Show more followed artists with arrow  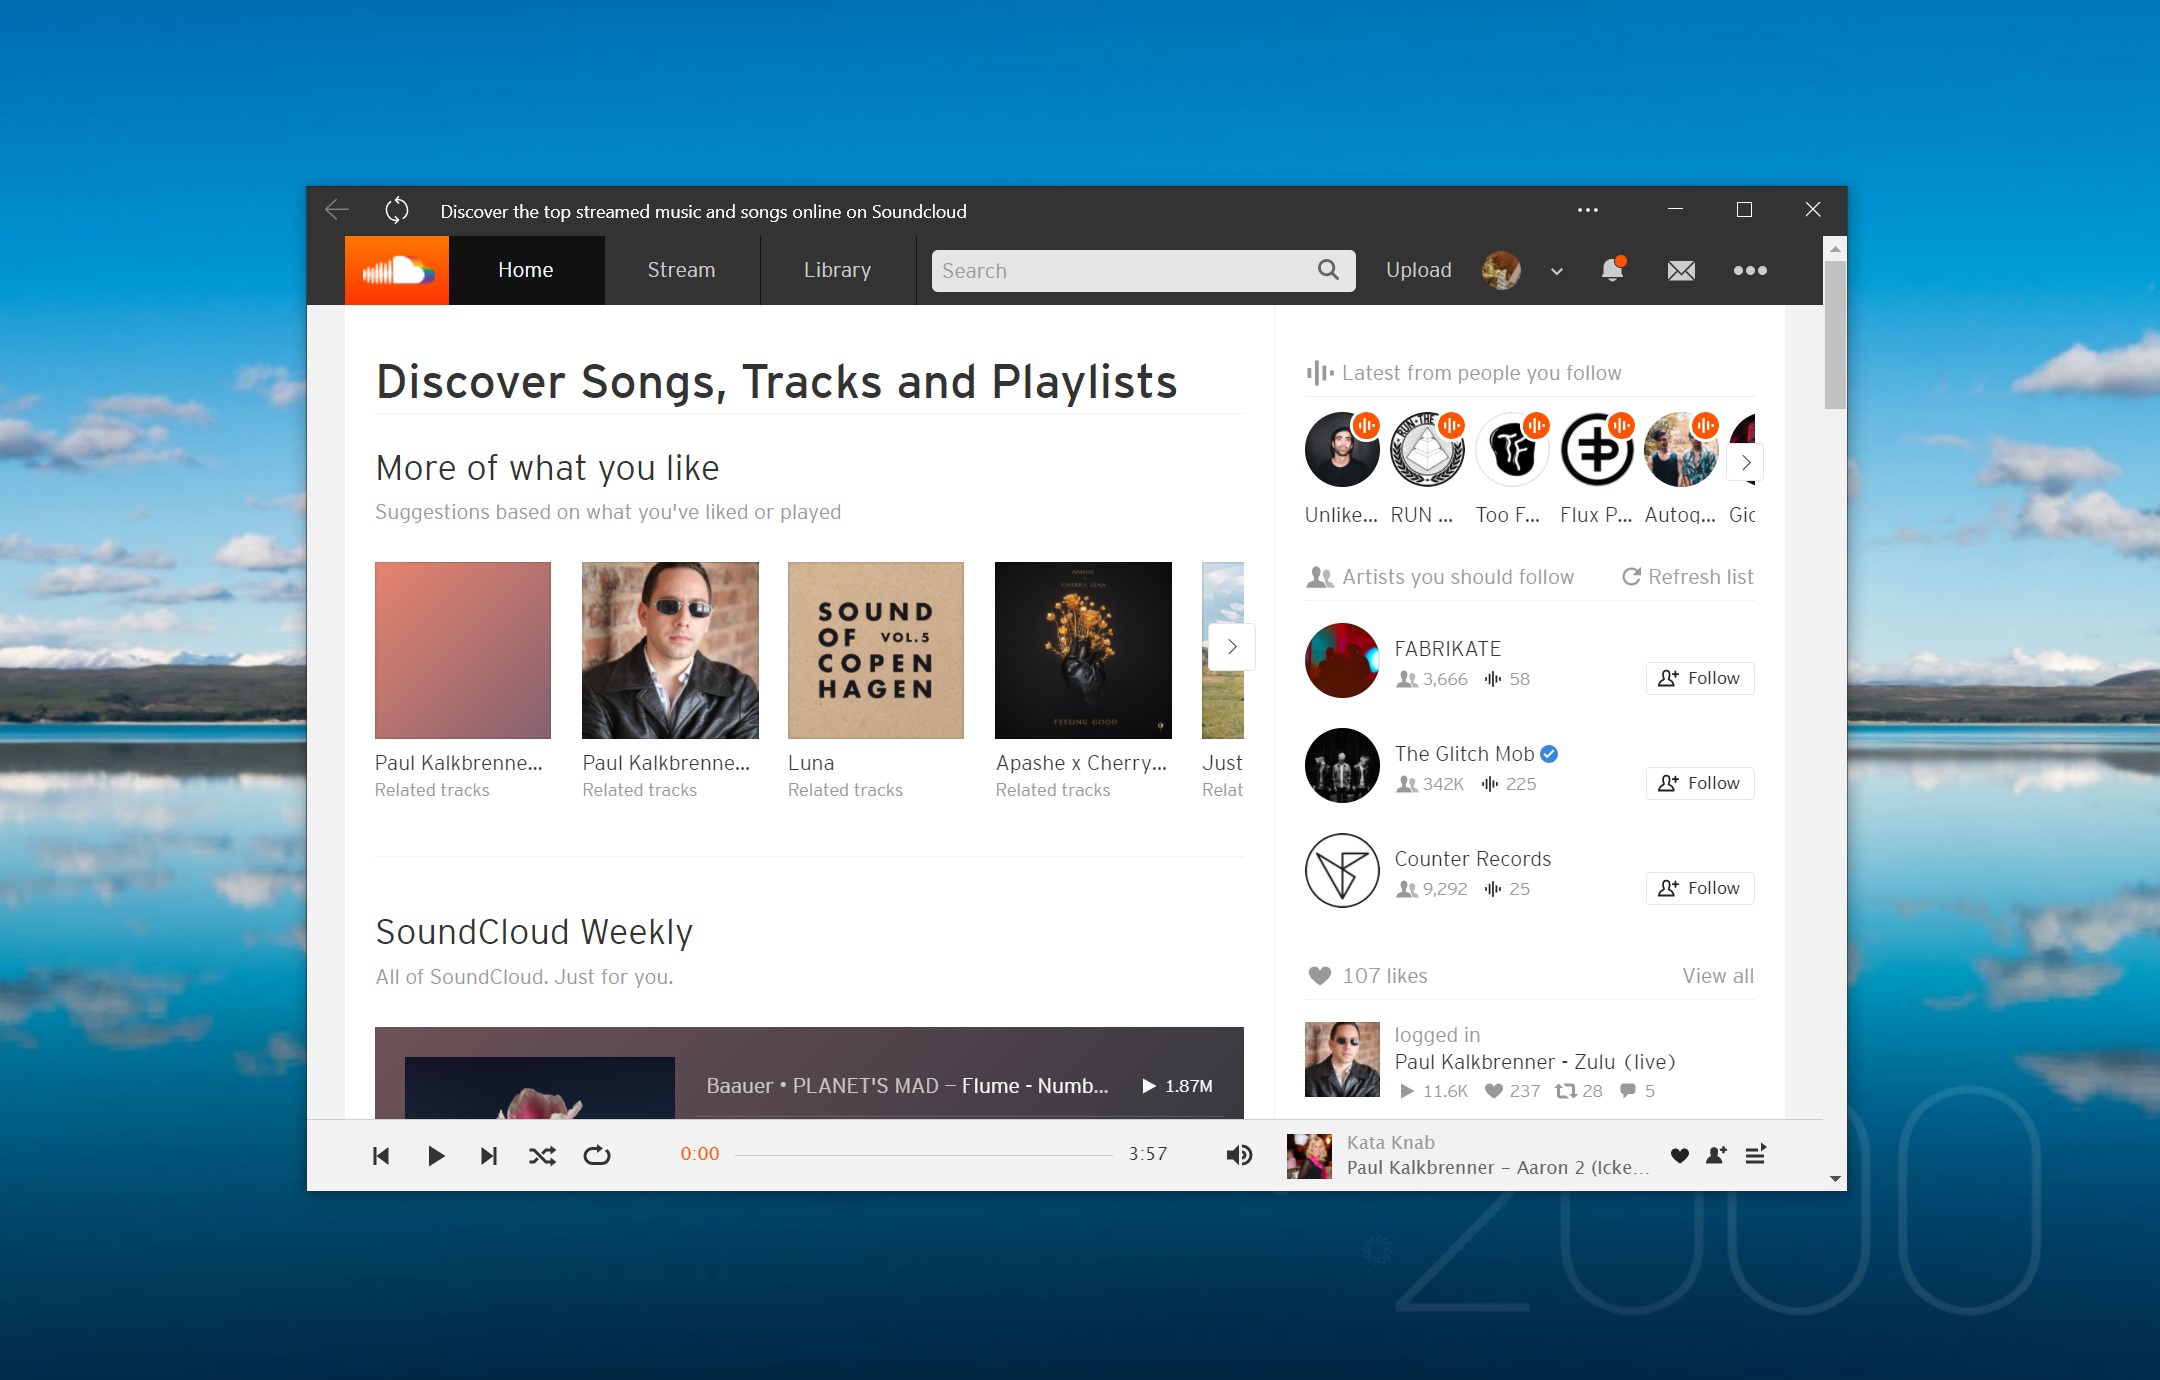[x=1746, y=462]
